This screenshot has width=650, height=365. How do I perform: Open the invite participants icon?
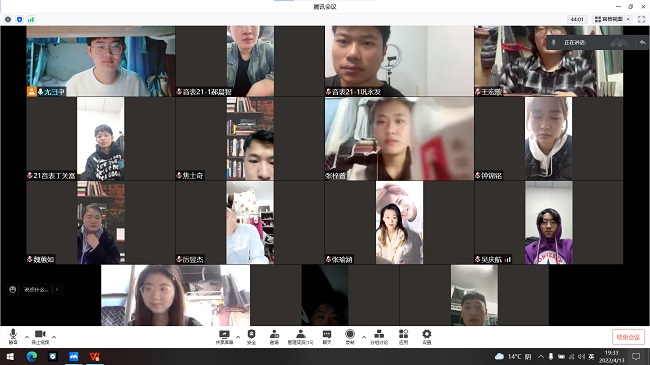274,337
